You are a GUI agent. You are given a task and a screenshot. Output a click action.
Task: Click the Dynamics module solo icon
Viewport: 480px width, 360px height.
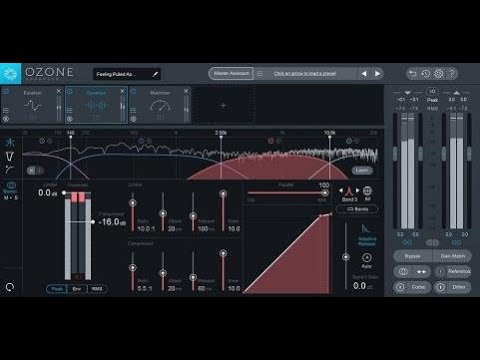pos(69,119)
